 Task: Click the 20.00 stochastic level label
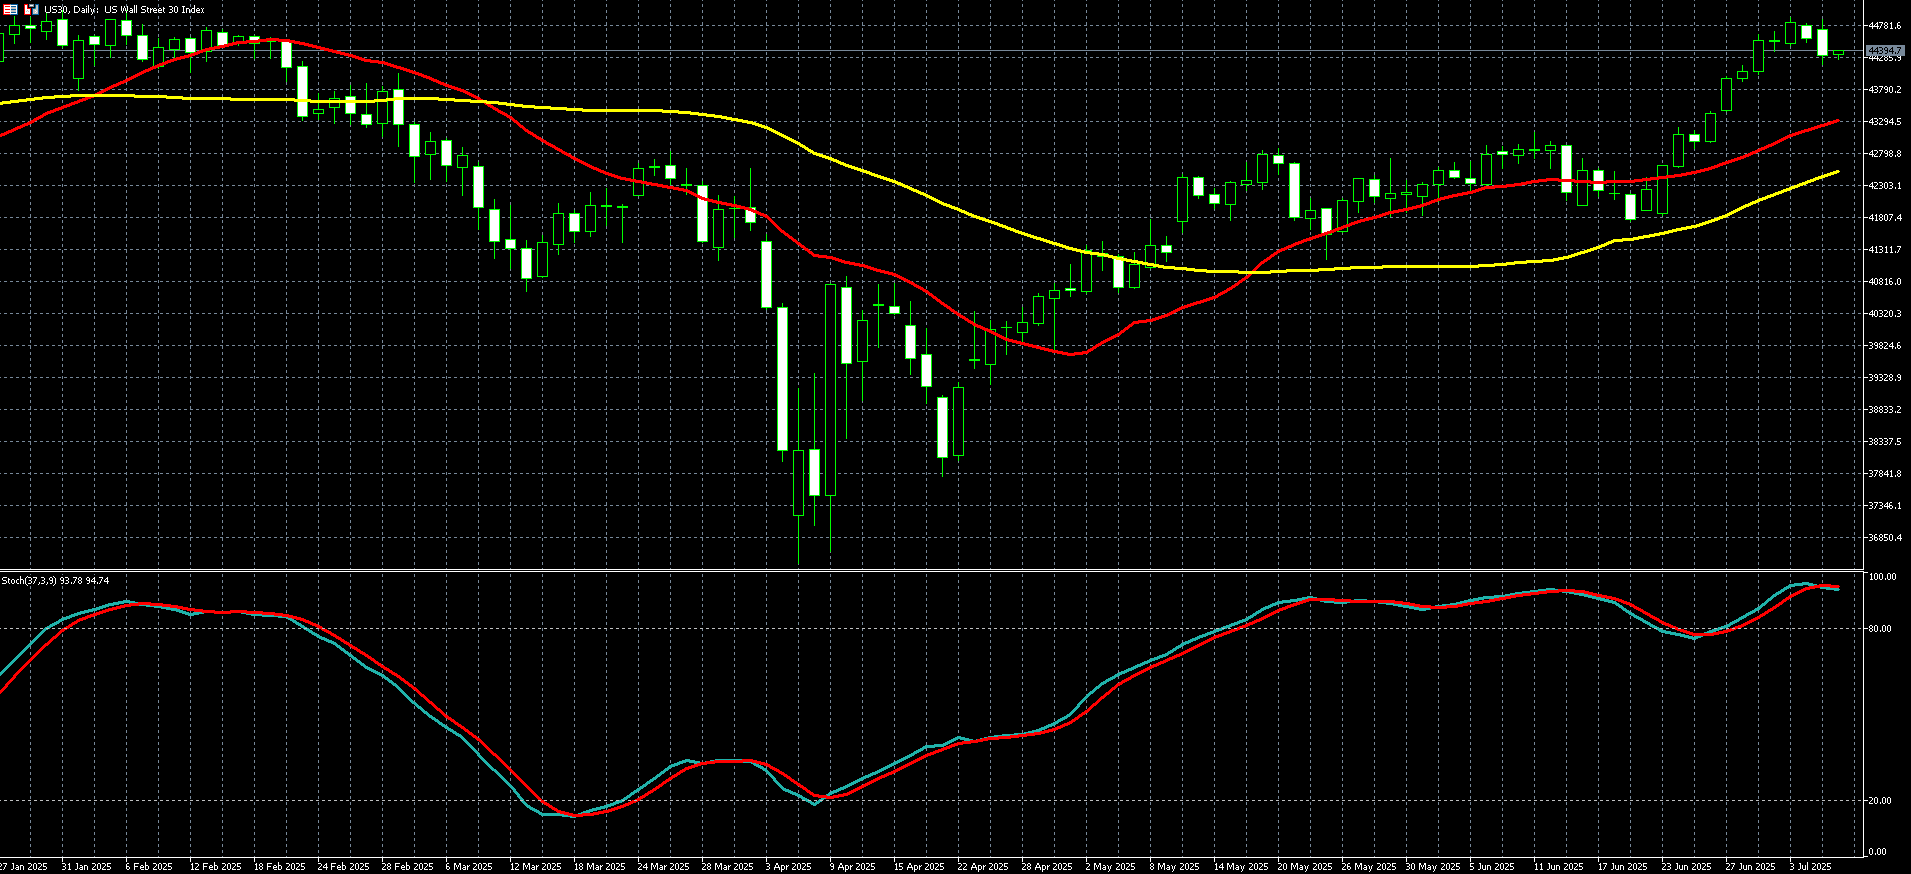pyautogui.click(x=1880, y=801)
